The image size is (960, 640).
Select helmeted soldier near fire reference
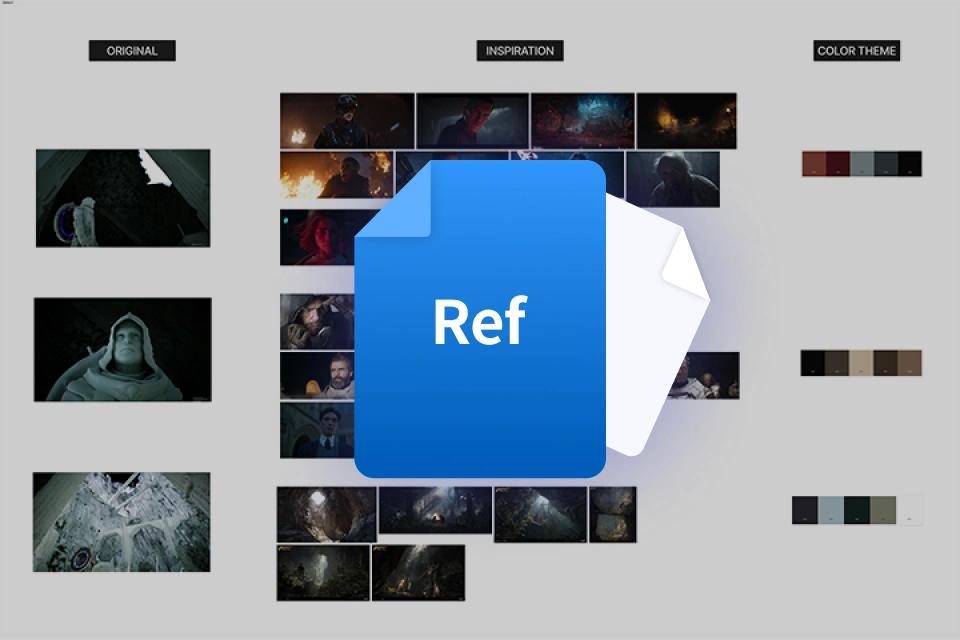tap(347, 121)
